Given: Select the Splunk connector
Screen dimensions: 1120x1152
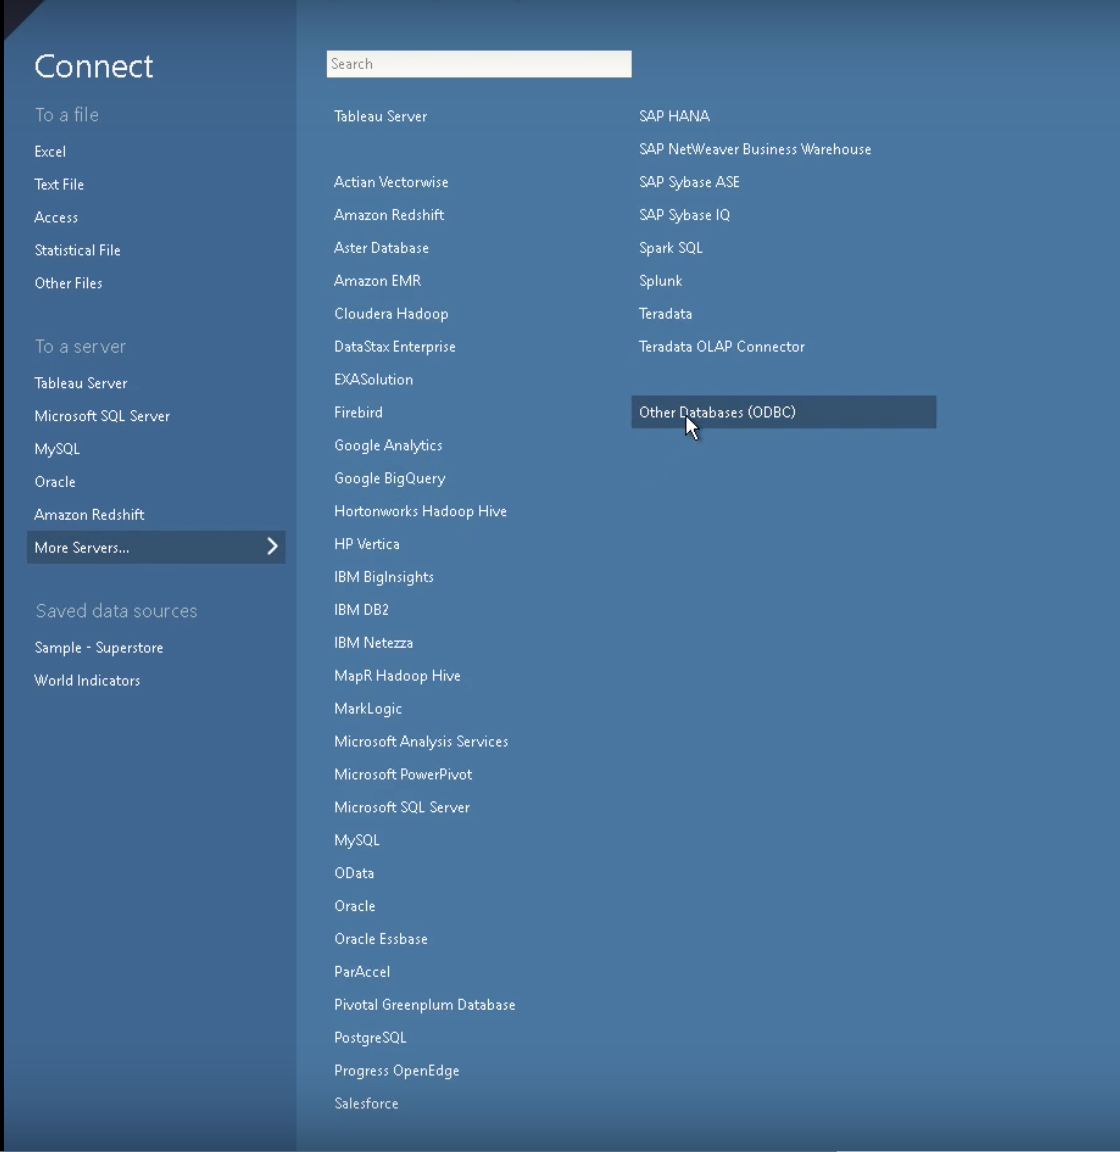Looking at the screenshot, I should pos(660,281).
